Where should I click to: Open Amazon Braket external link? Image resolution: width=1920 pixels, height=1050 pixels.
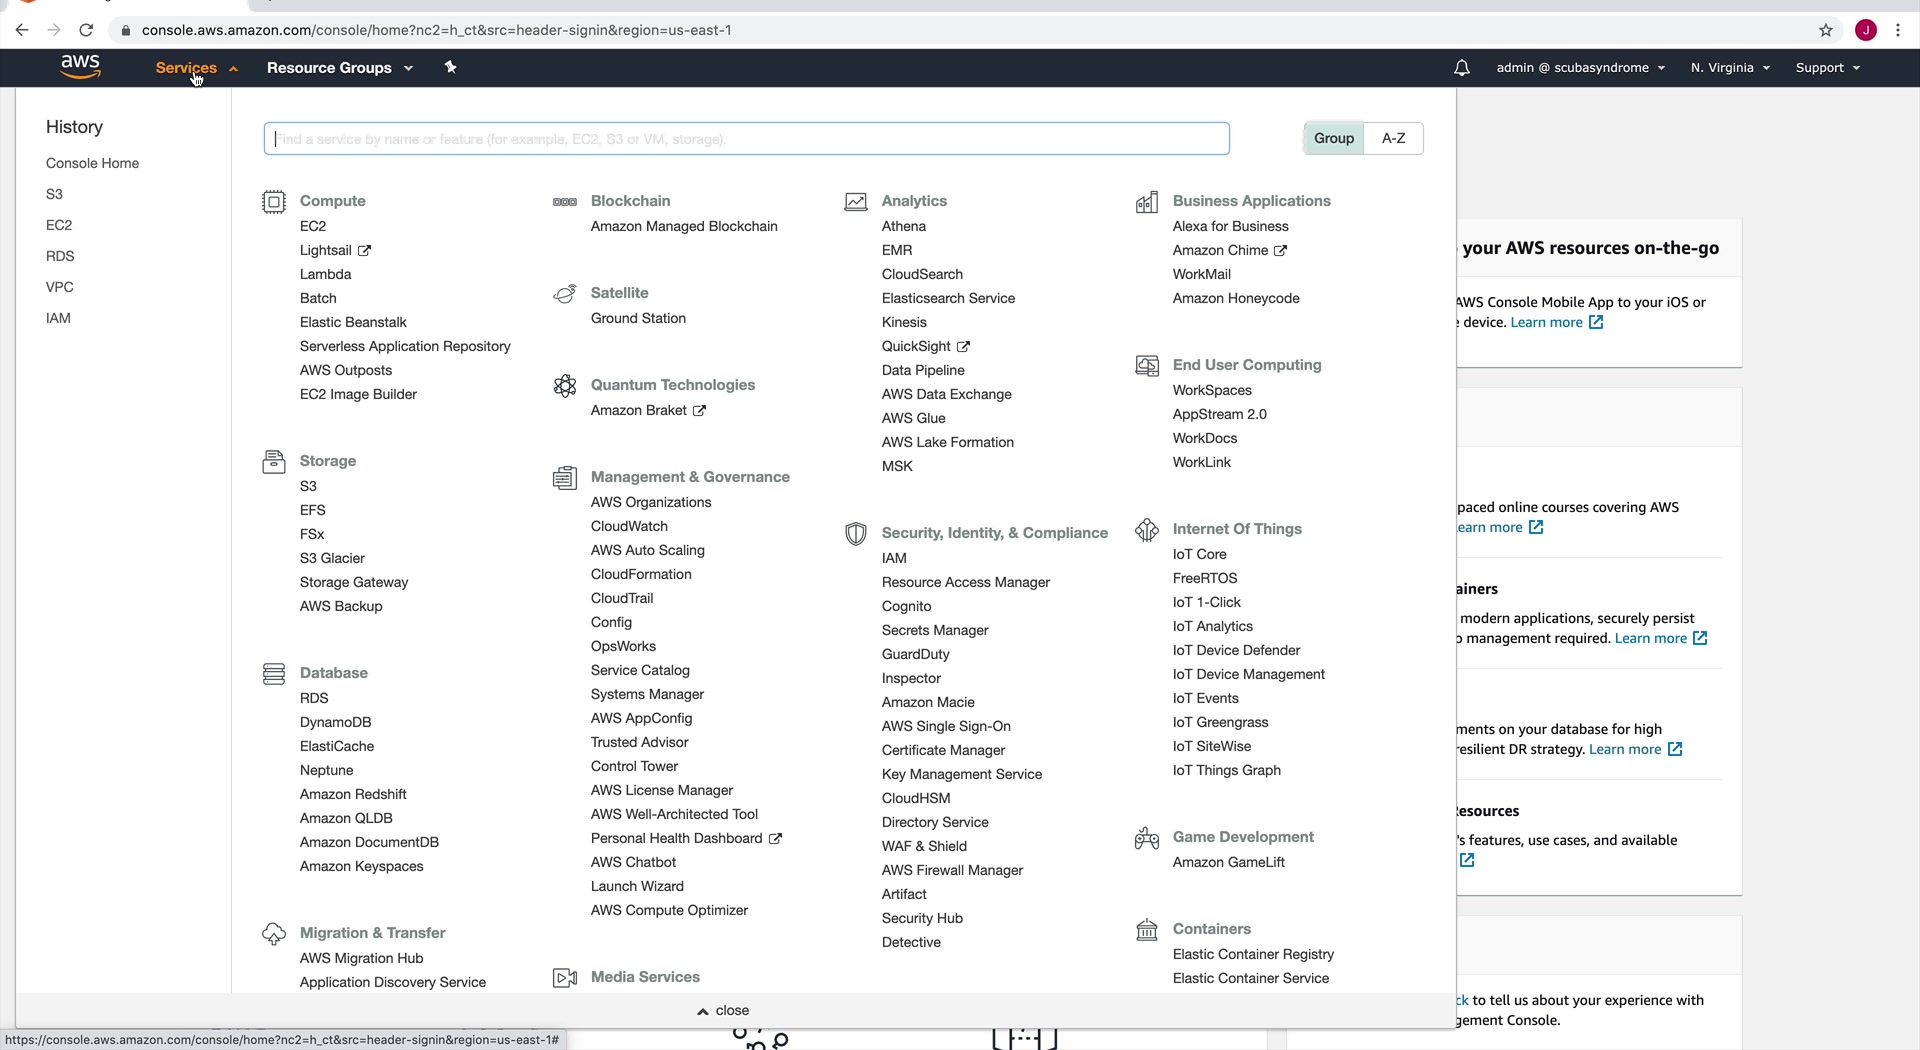[x=648, y=410]
